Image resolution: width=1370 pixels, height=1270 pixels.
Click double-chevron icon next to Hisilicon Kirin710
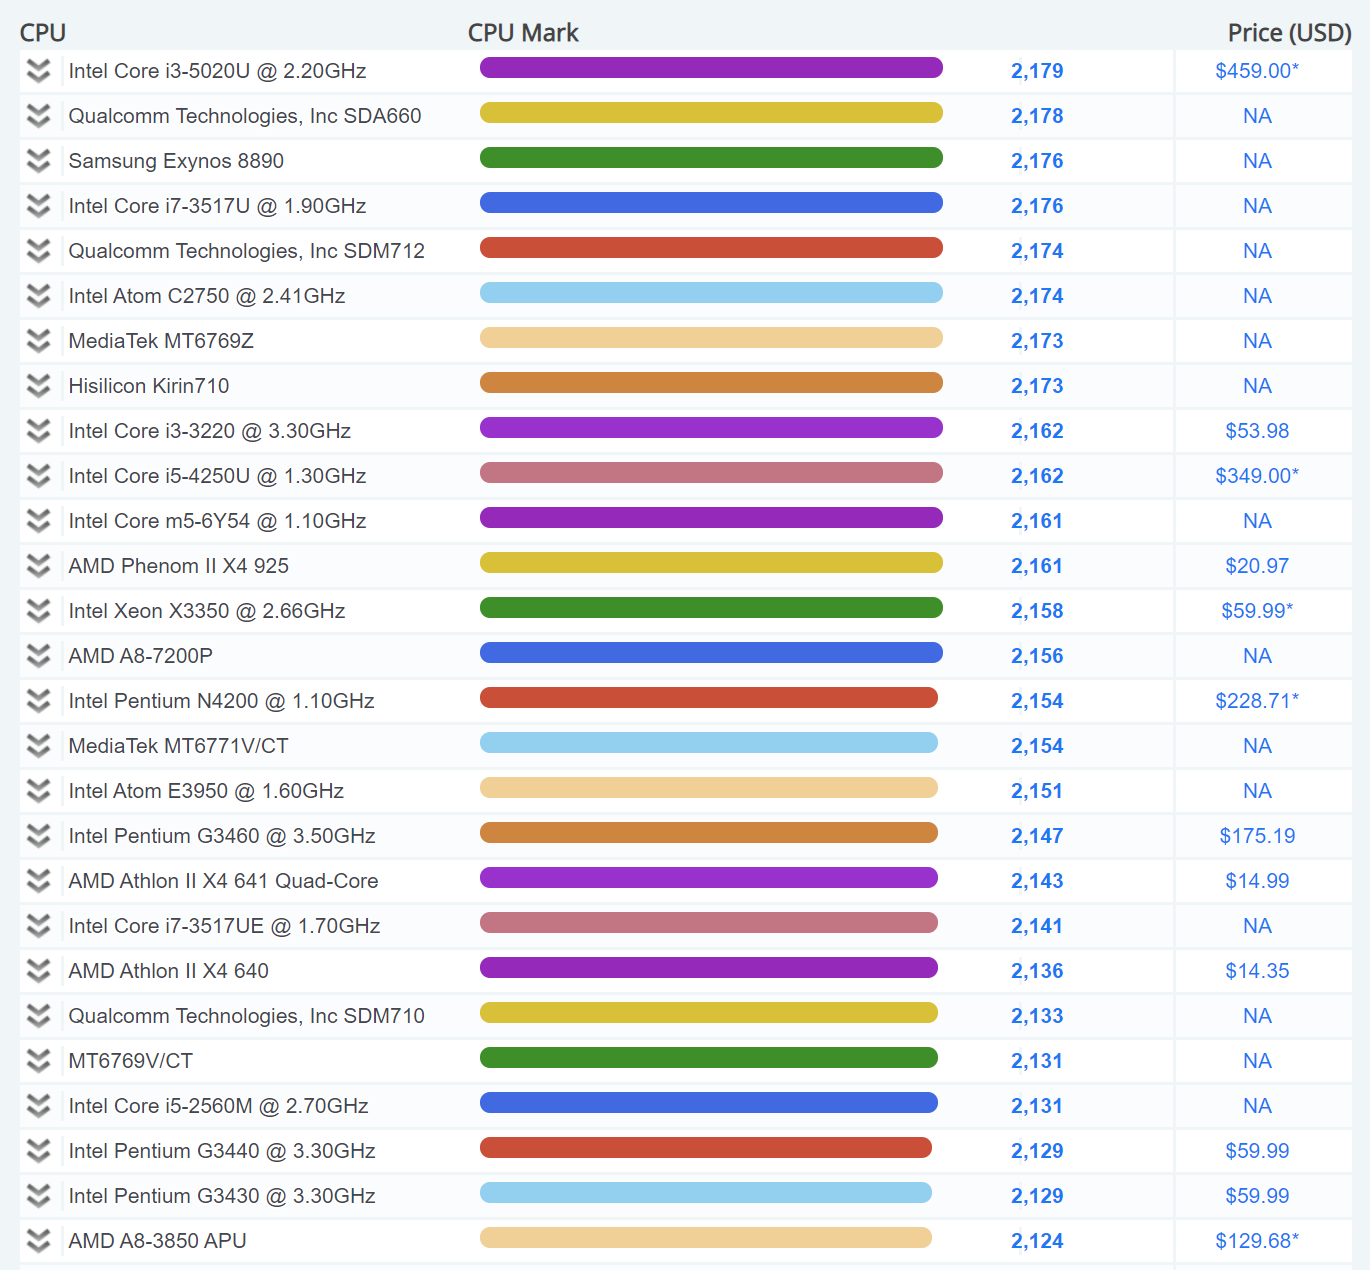[x=38, y=386]
